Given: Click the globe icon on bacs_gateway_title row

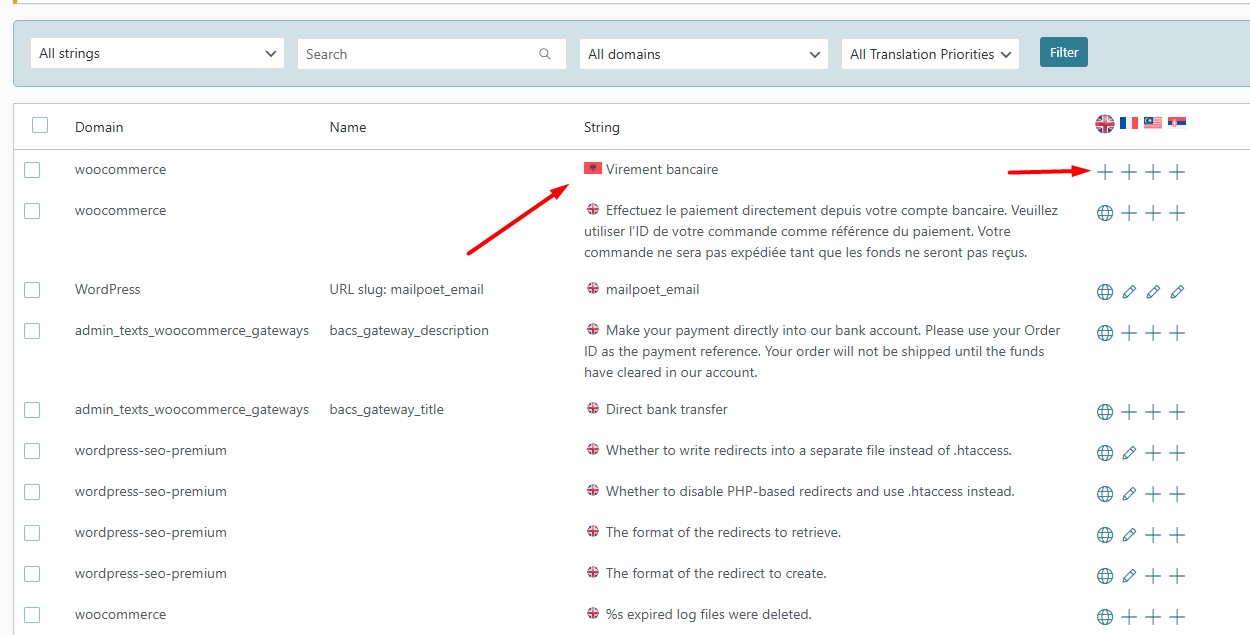Looking at the screenshot, I should tap(1104, 411).
